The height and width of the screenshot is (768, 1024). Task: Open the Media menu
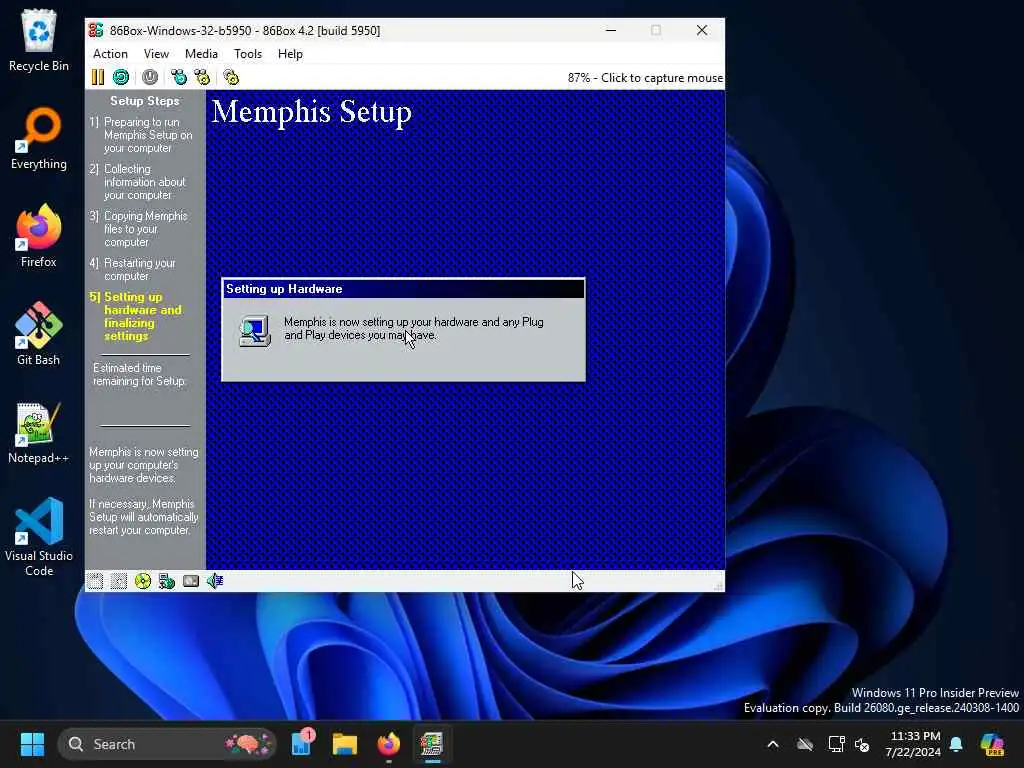(x=201, y=54)
